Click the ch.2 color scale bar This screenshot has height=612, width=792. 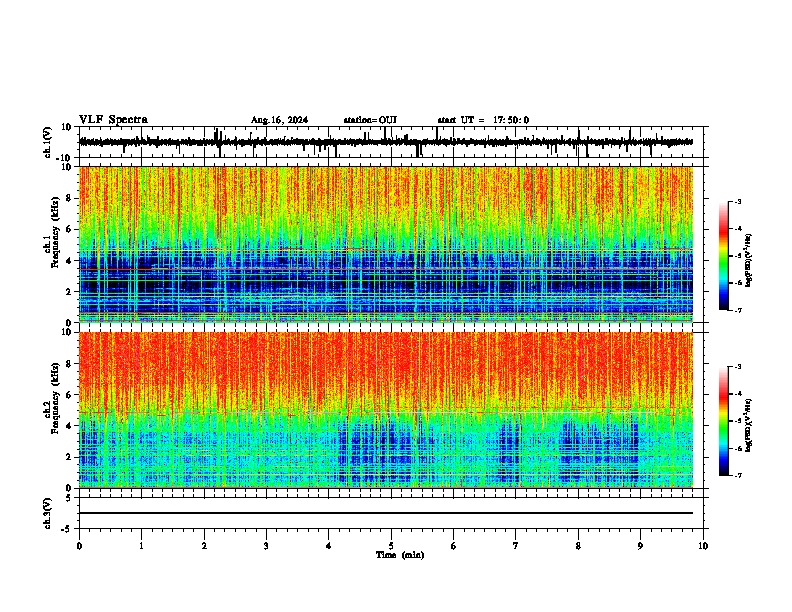[x=724, y=421]
